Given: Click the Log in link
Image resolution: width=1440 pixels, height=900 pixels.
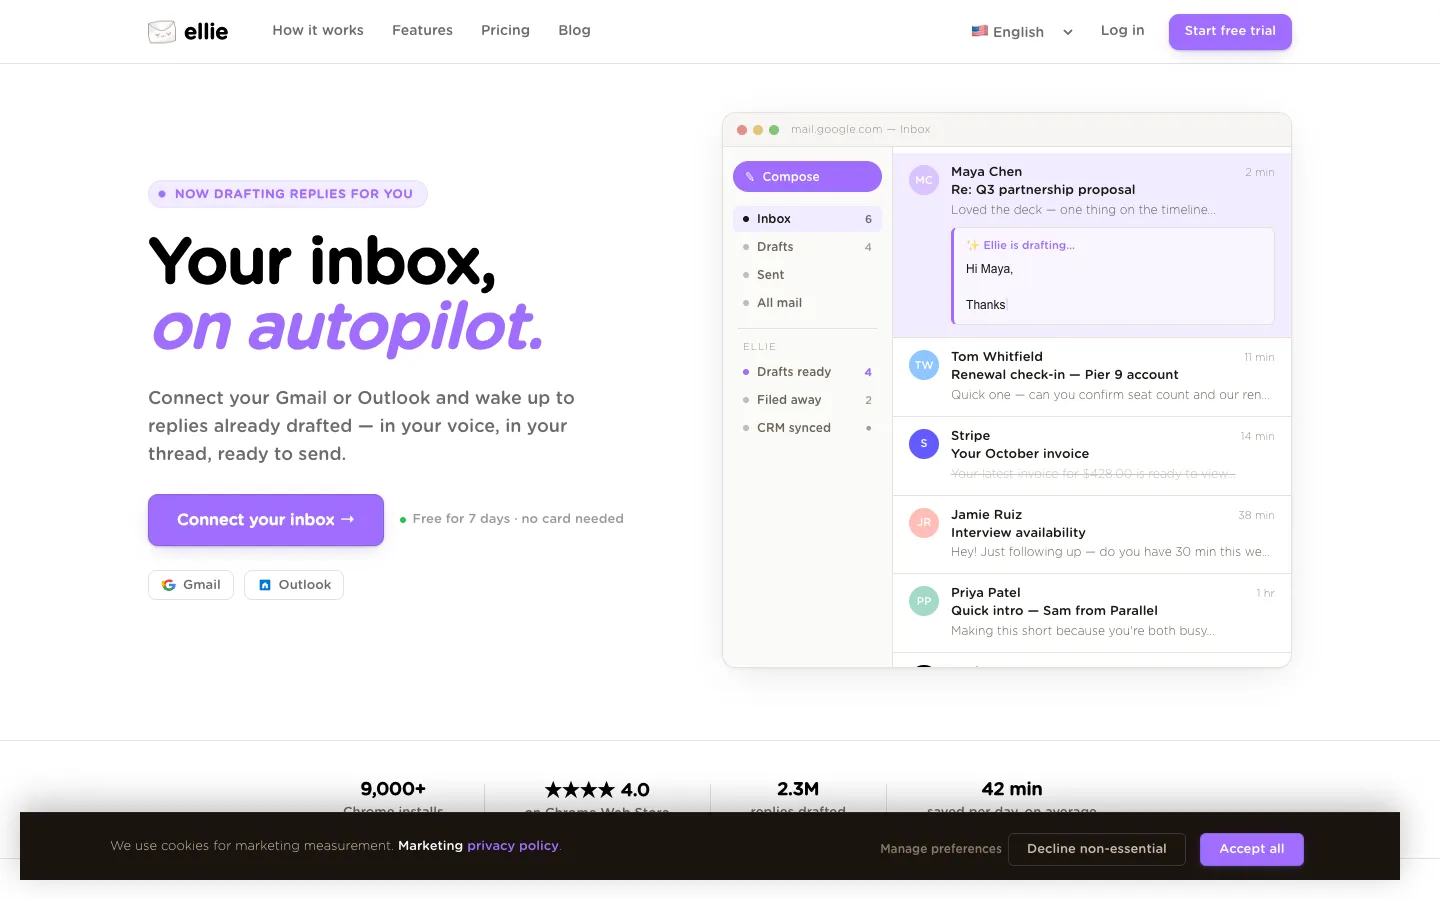Looking at the screenshot, I should [1122, 30].
